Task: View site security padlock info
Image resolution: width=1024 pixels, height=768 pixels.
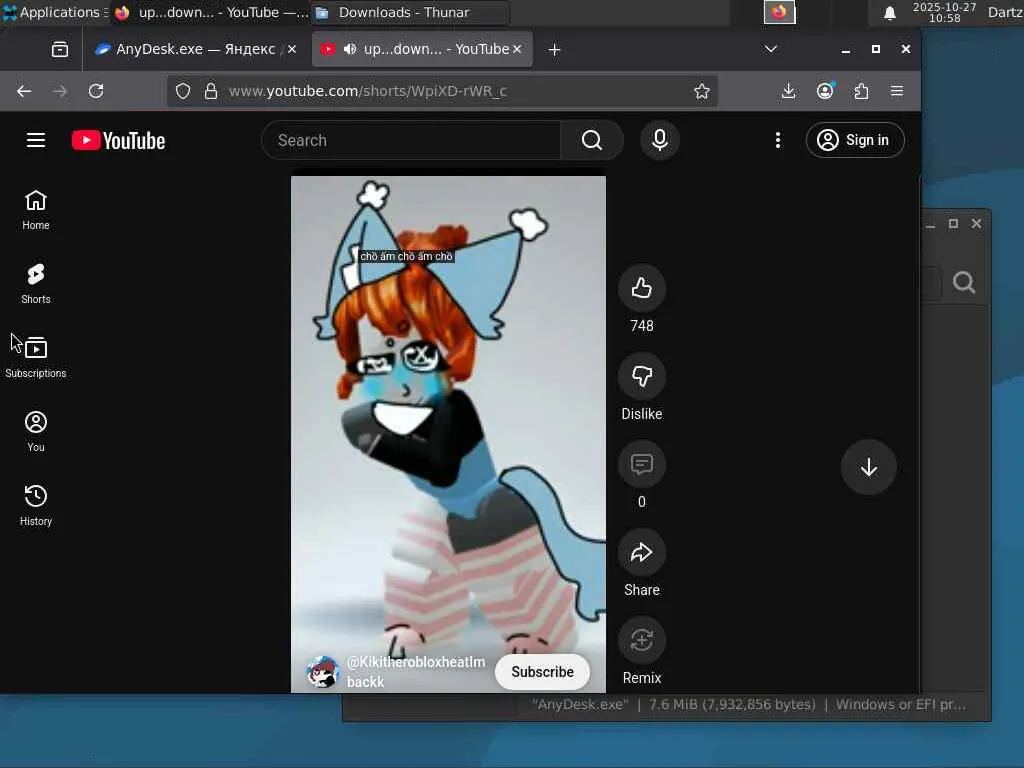Action: [210, 91]
